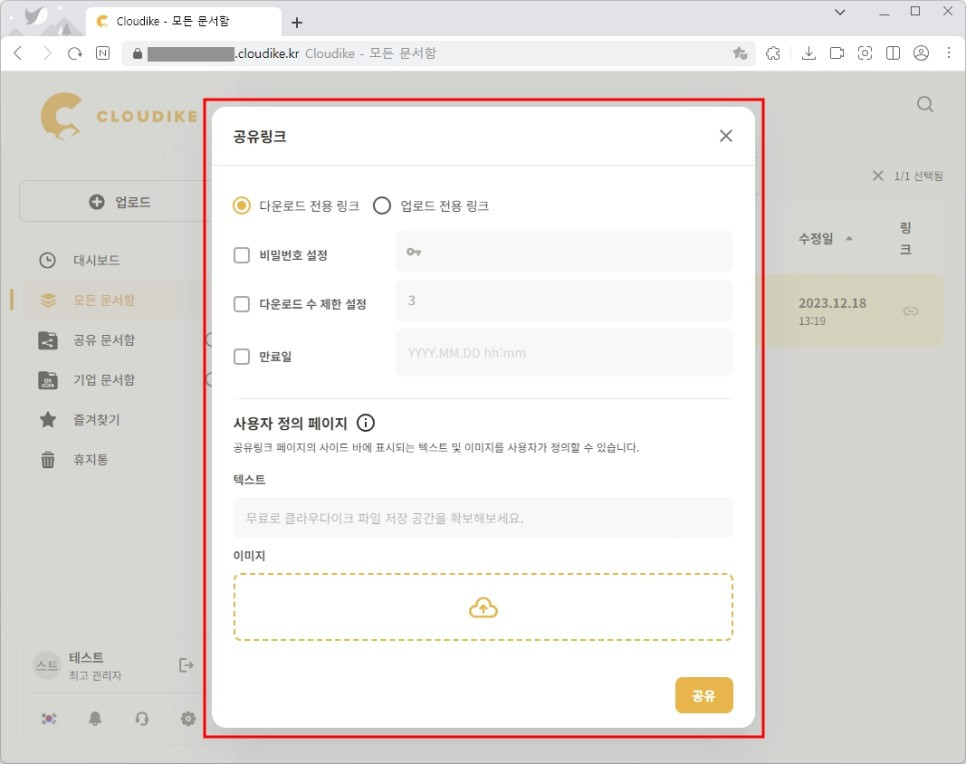The height and width of the screenshot is (764, 966).
Task: Click the 스트 user avatar
Action: coord(47,665)
